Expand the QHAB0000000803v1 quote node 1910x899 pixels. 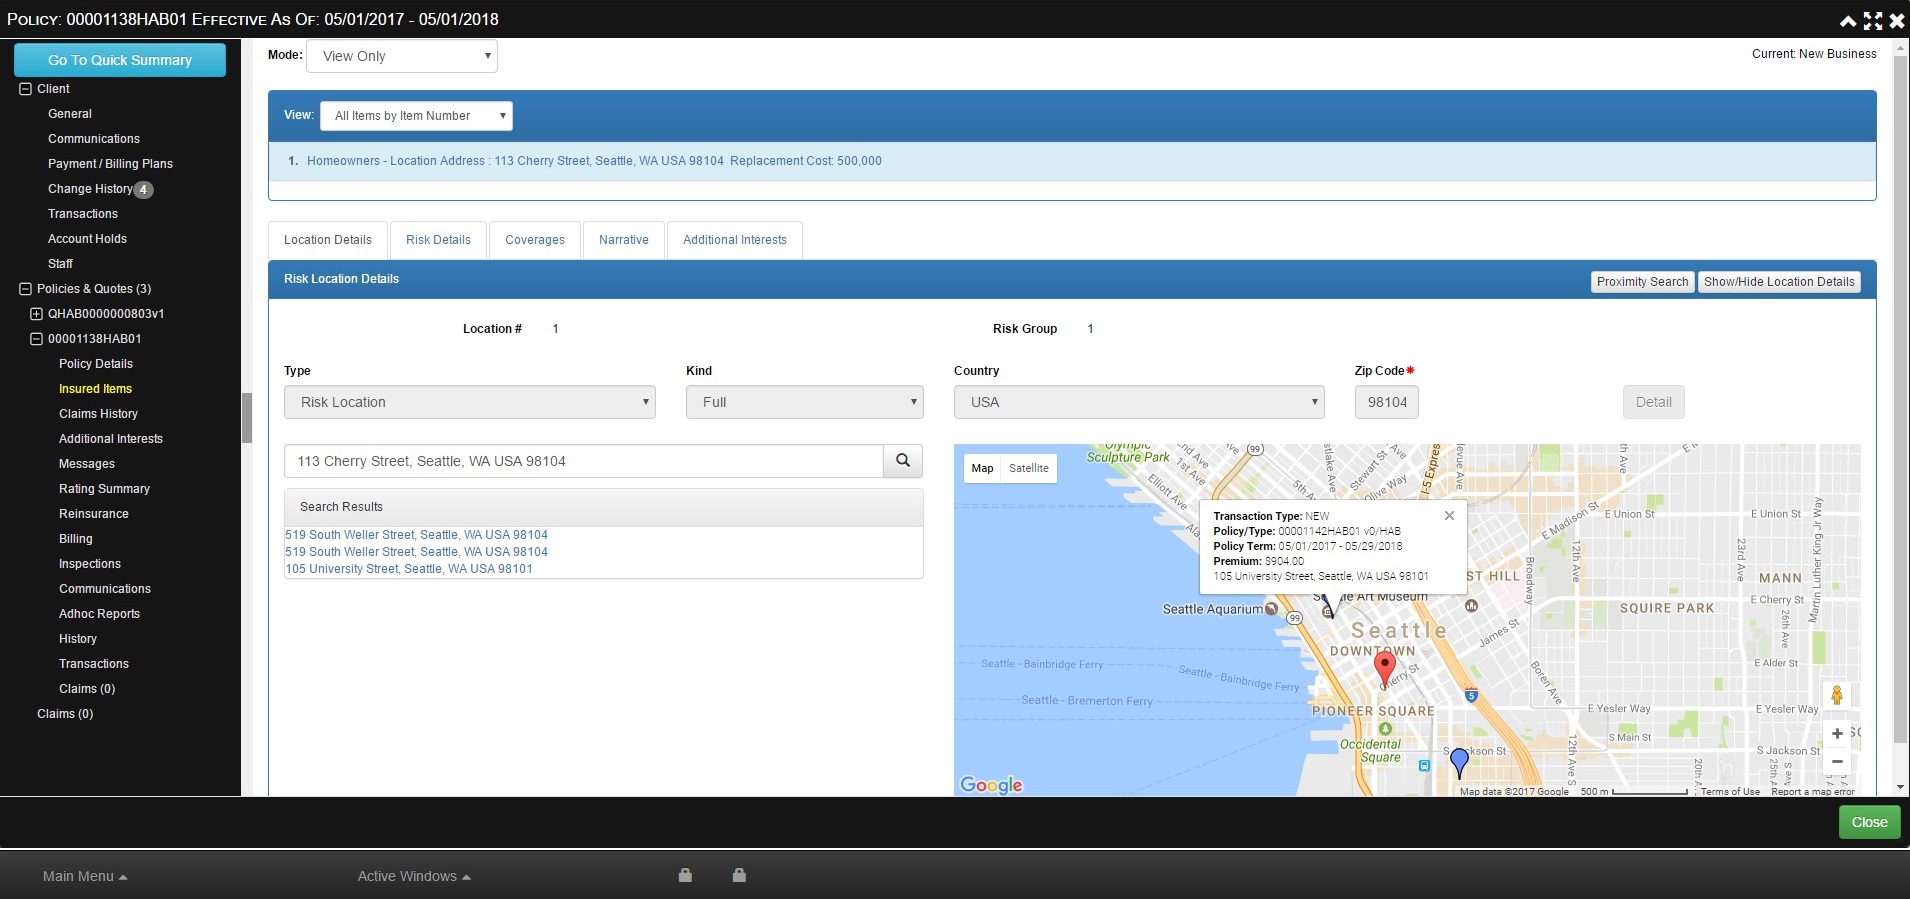(37, 314)
